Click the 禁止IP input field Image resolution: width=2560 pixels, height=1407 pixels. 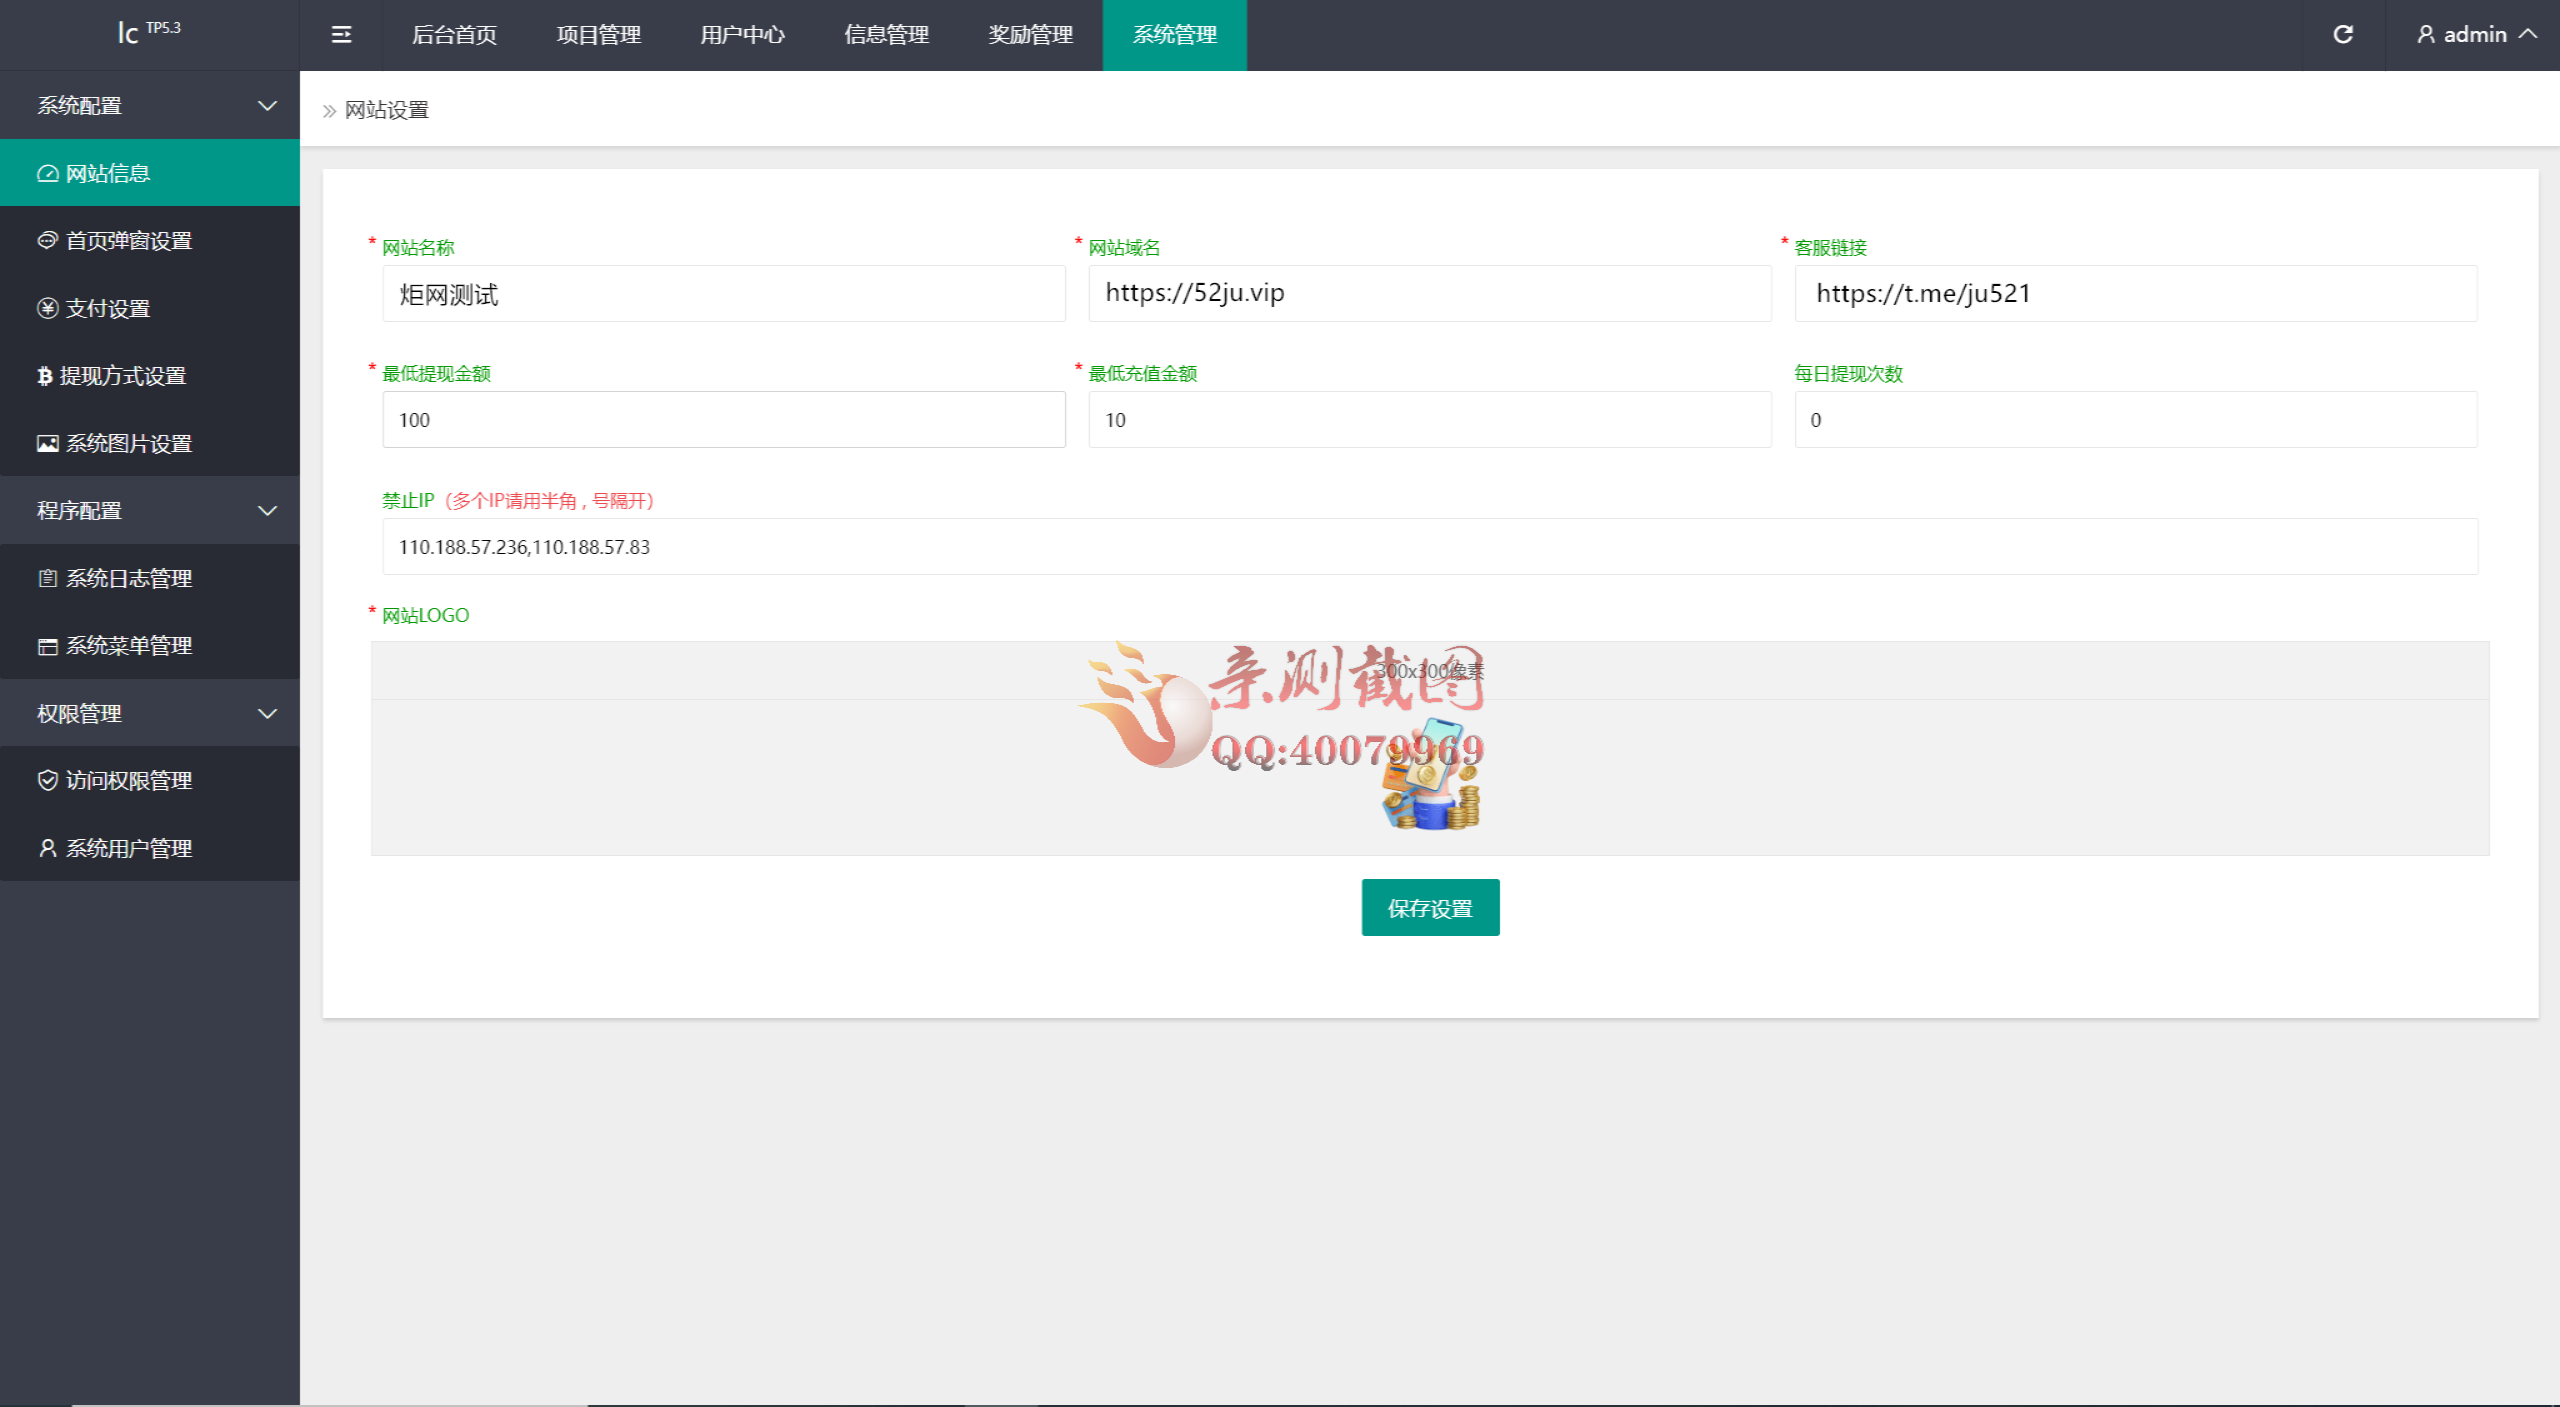[1430, 547]
